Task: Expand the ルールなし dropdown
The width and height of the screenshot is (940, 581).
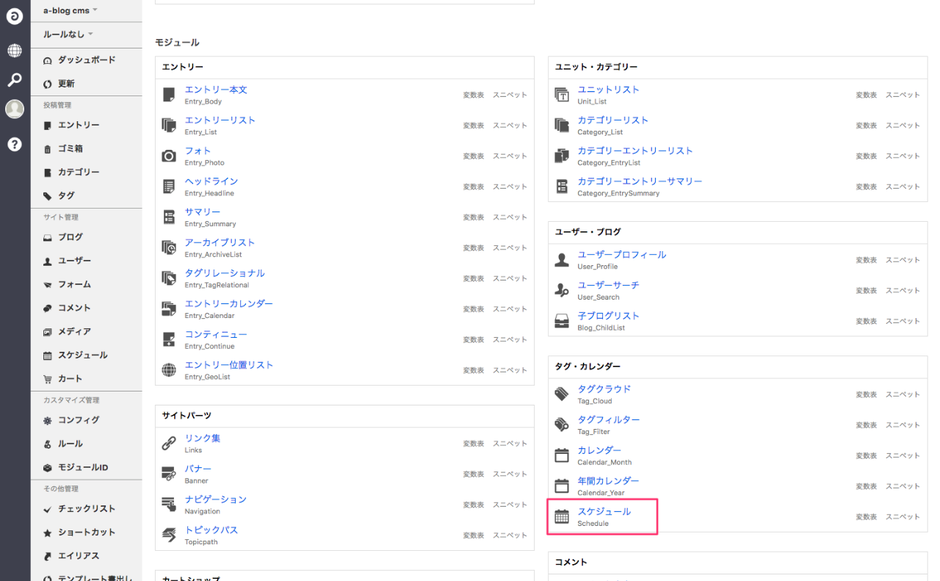Action: (x=62, y=33)
